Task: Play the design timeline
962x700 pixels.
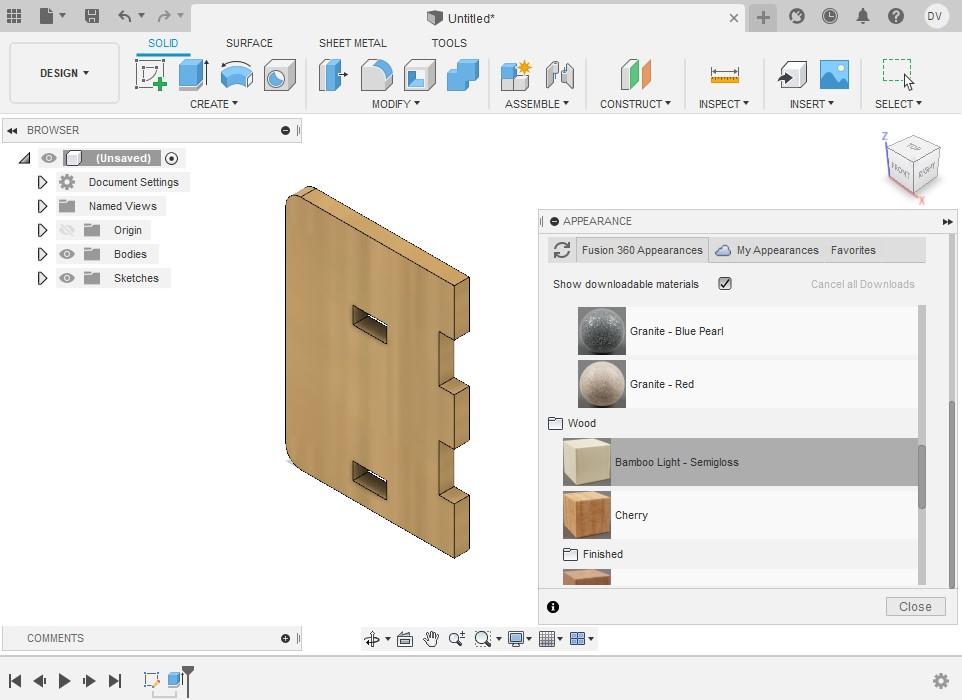Action: click(x=64, y=680)
